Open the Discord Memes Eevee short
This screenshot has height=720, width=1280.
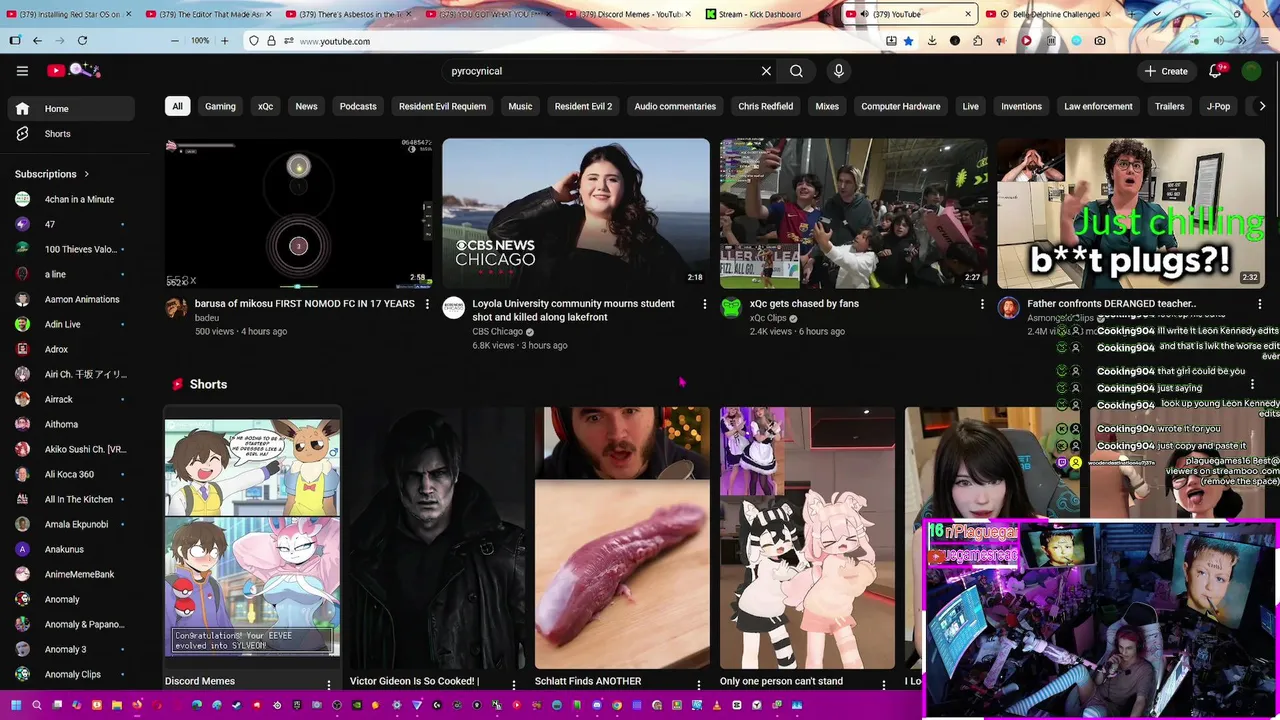click(252, 537)
